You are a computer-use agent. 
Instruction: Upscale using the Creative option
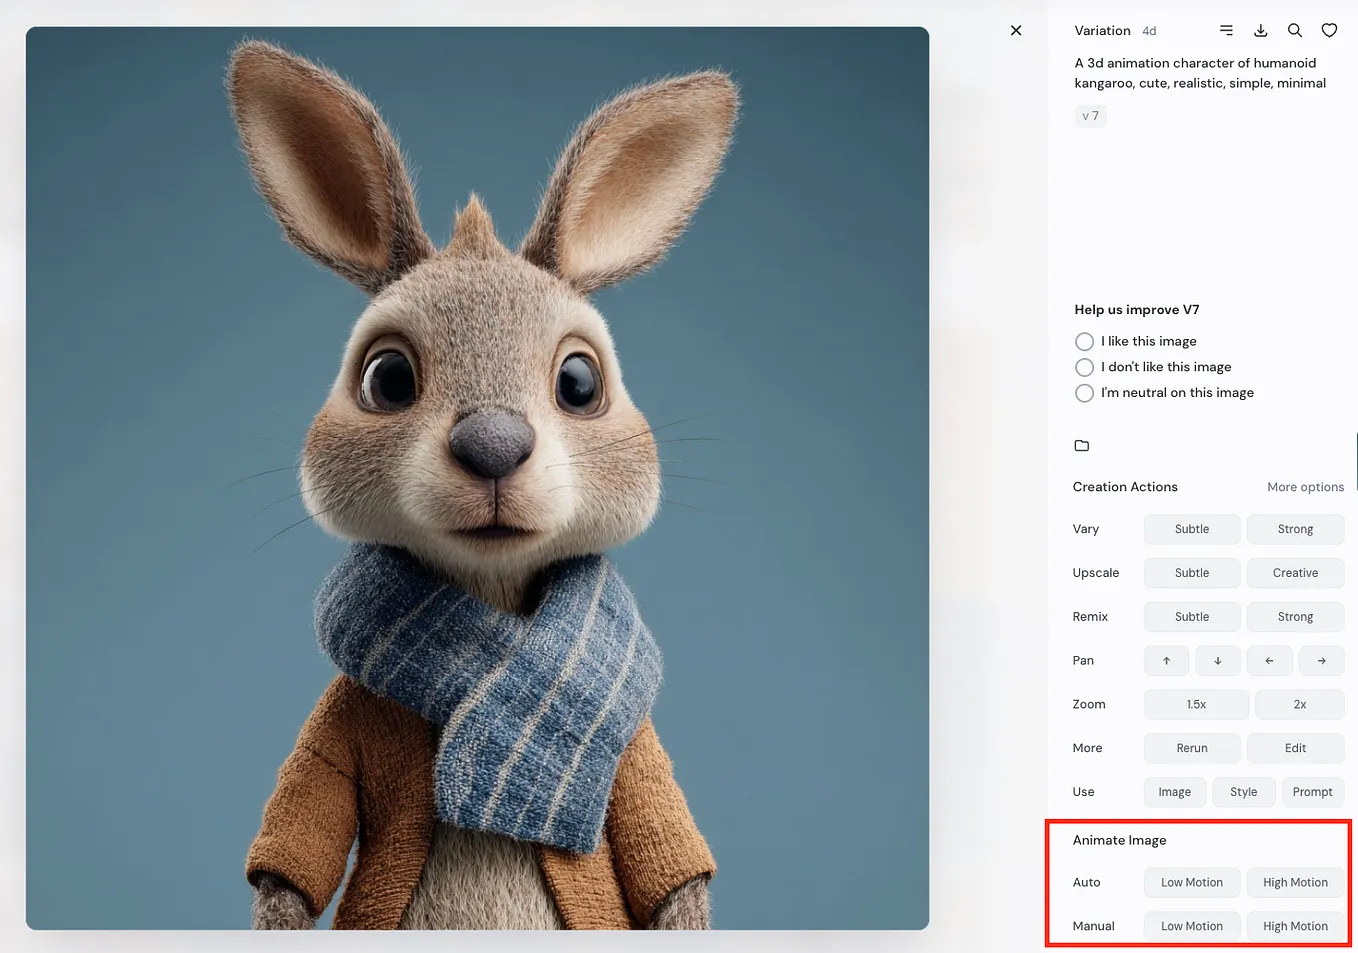(1295, 573)
